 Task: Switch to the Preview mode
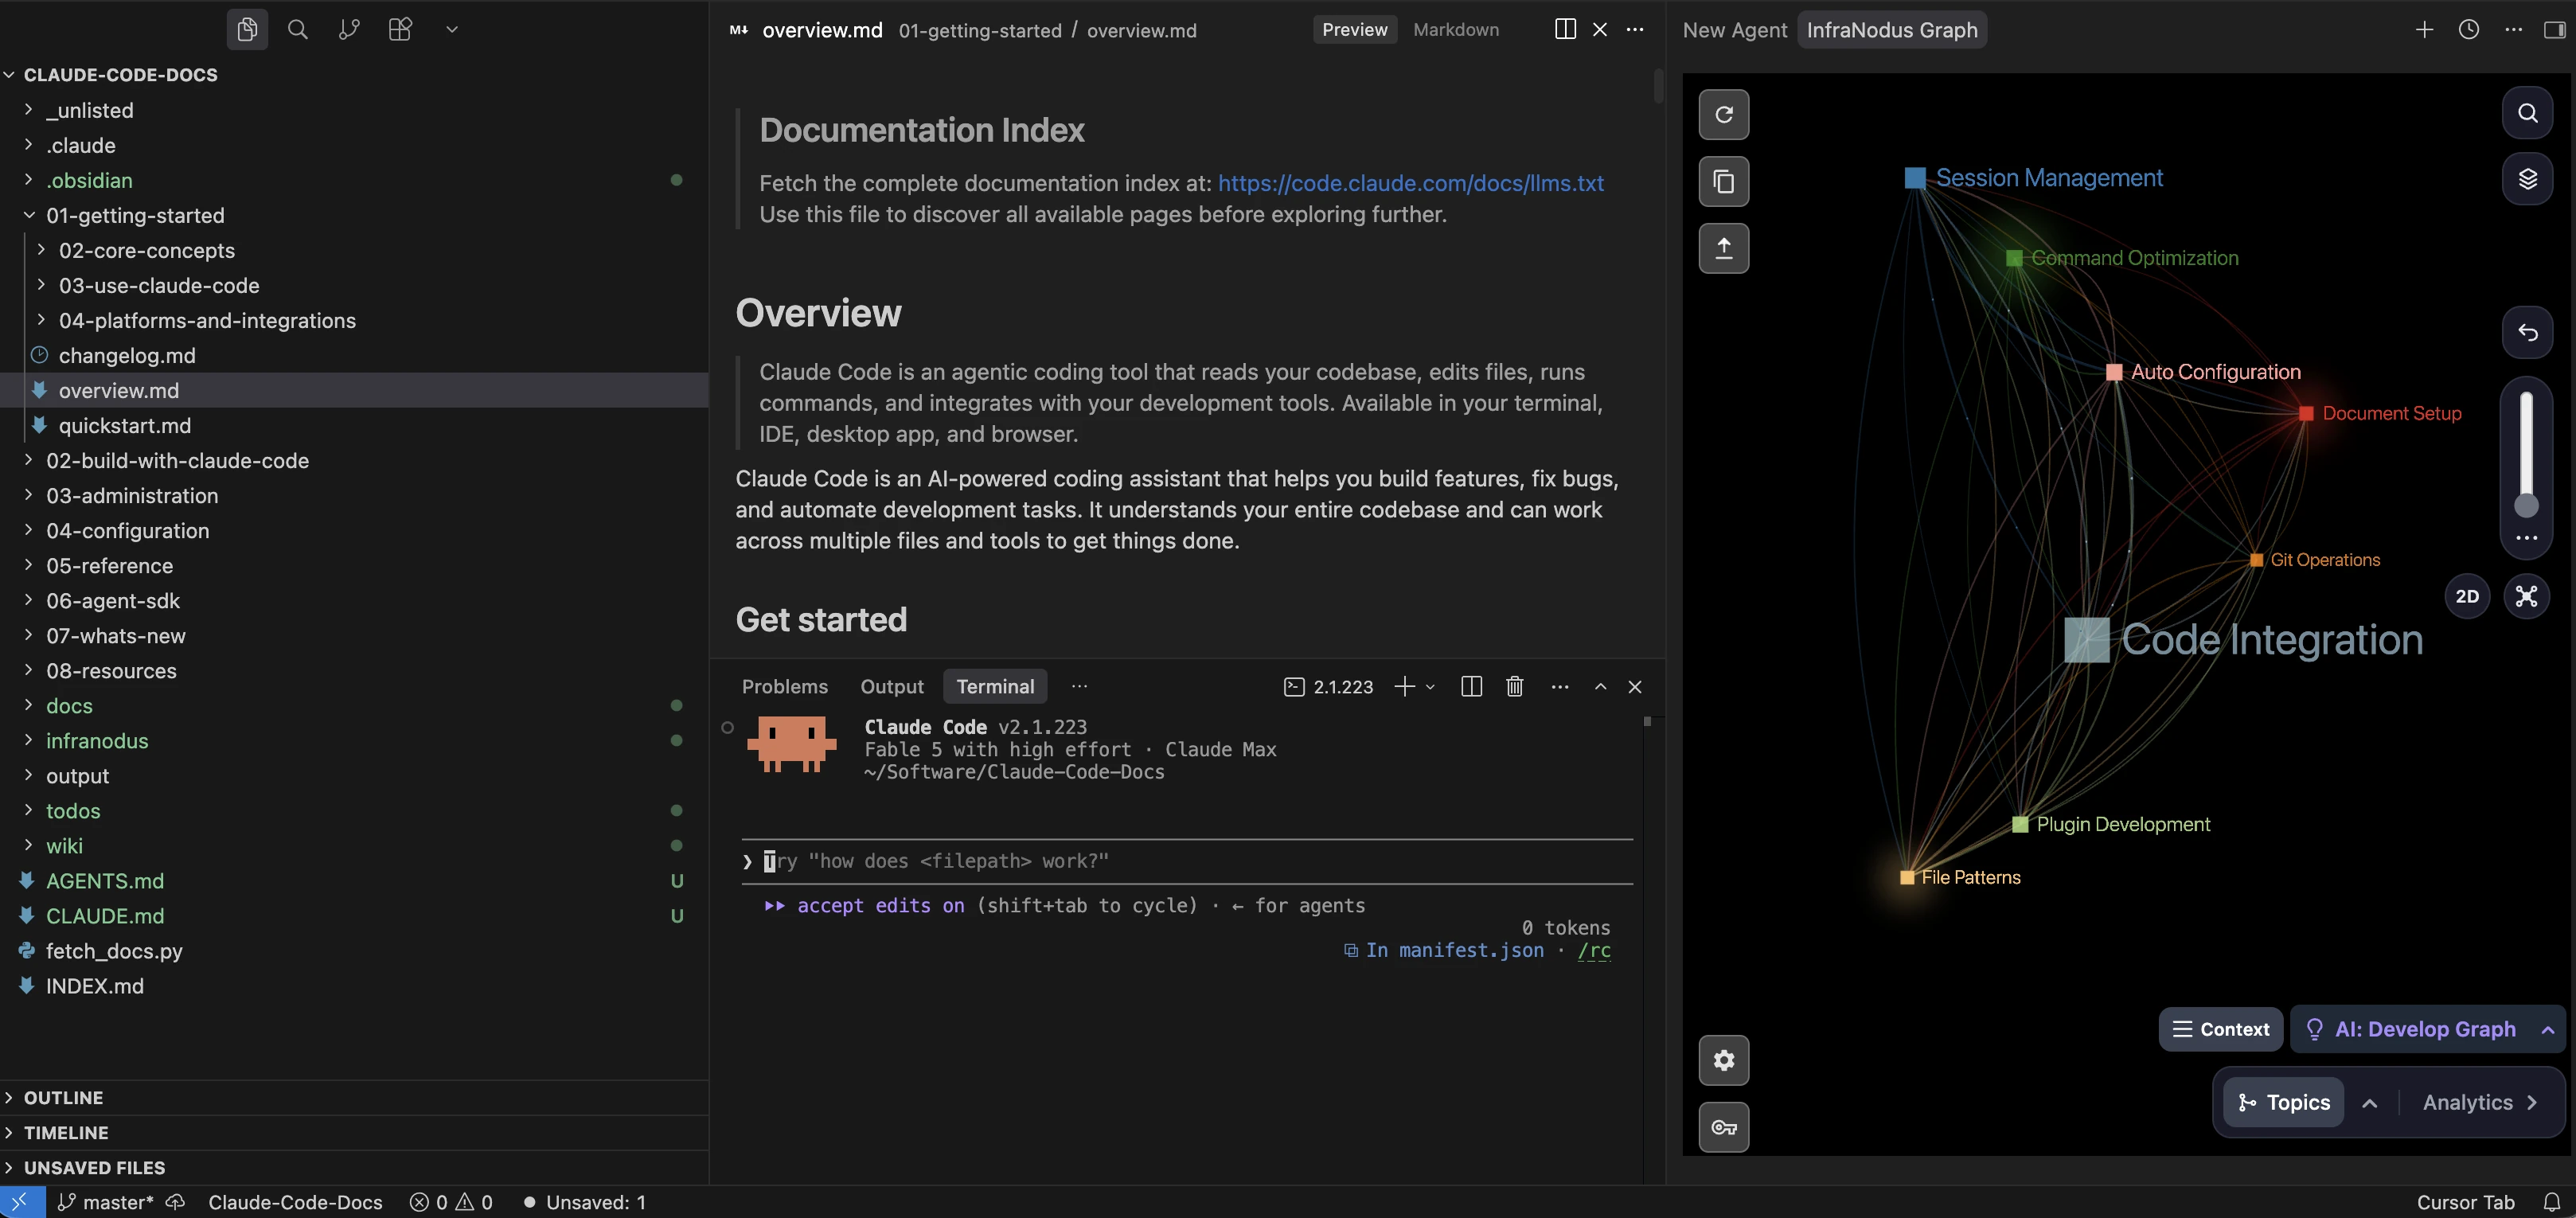pos(1354,29)
